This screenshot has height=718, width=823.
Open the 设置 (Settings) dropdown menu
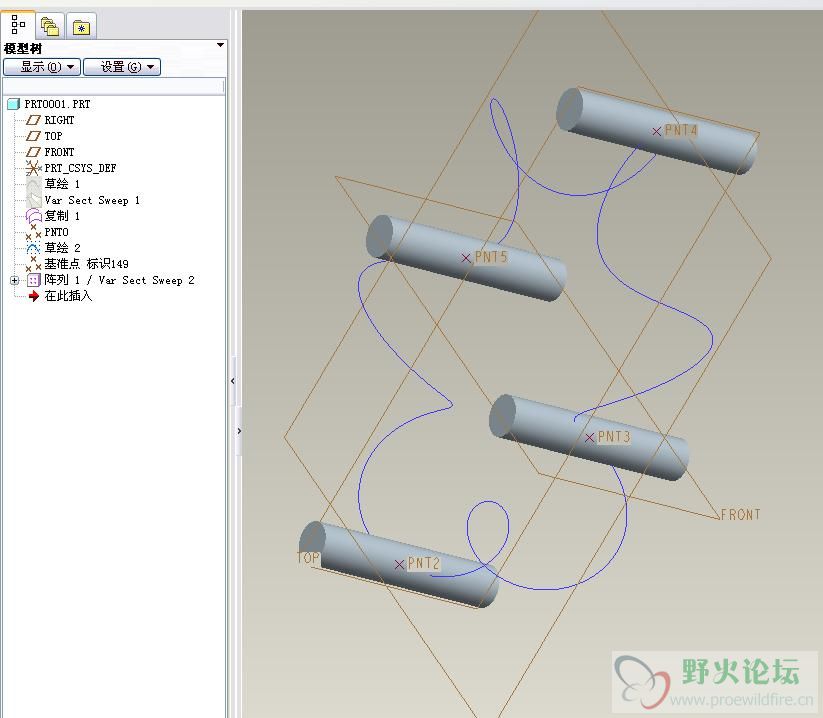[x=122, y=67]
